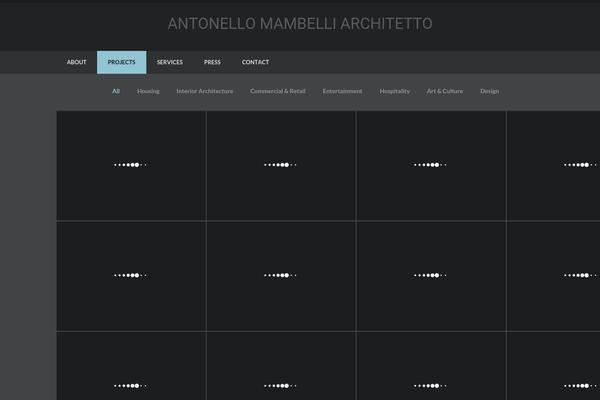Navigate to the Contact page
Viewport: 600px width, 400px height.
point(255,62)
